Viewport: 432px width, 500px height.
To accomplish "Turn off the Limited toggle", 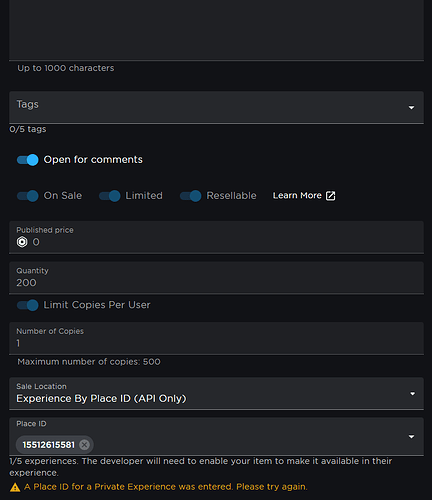I will tap(110, 196).
